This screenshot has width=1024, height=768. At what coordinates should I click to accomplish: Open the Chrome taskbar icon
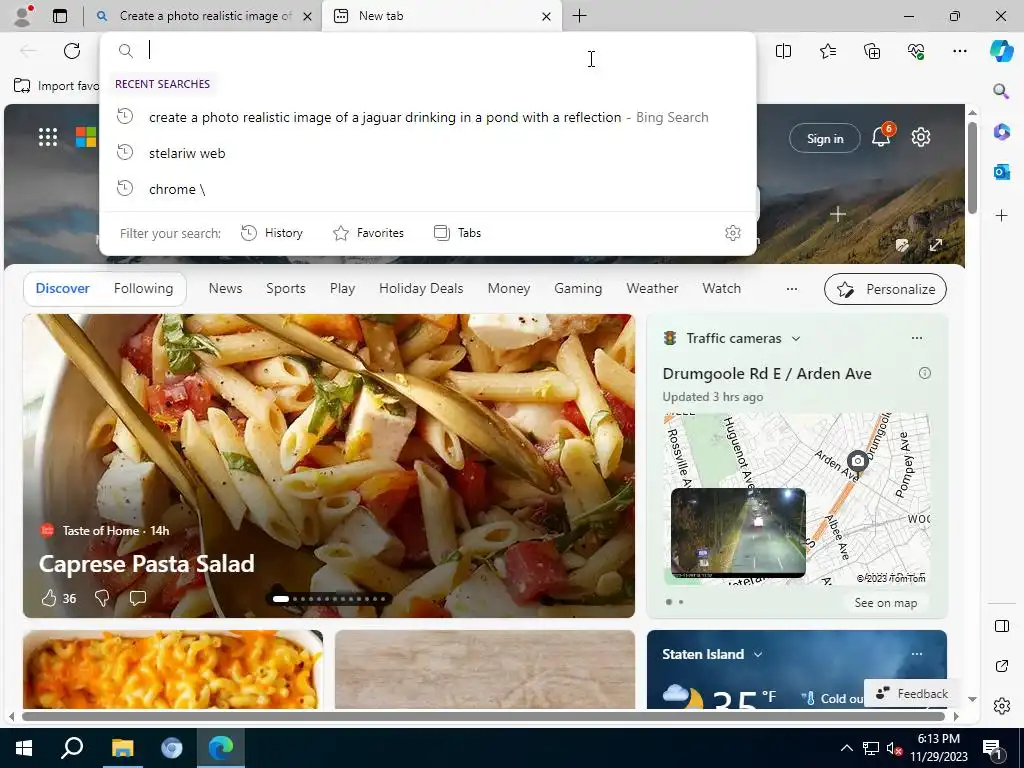(172, 748)
